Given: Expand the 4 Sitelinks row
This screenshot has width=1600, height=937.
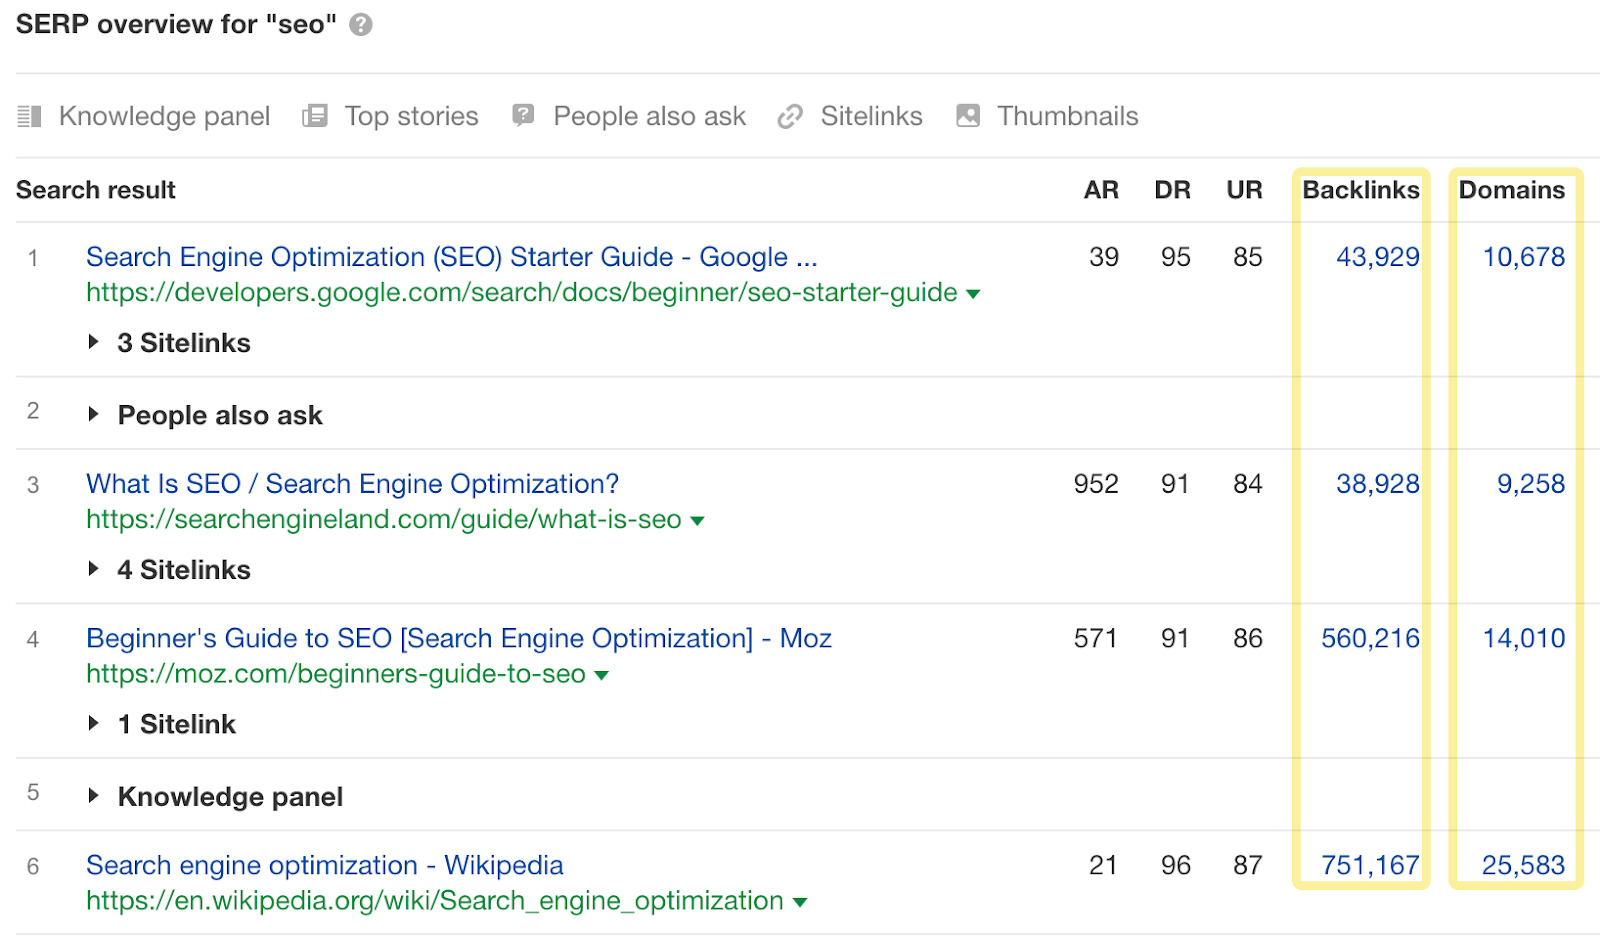Looking at the screenshot, I should point(94,569).
